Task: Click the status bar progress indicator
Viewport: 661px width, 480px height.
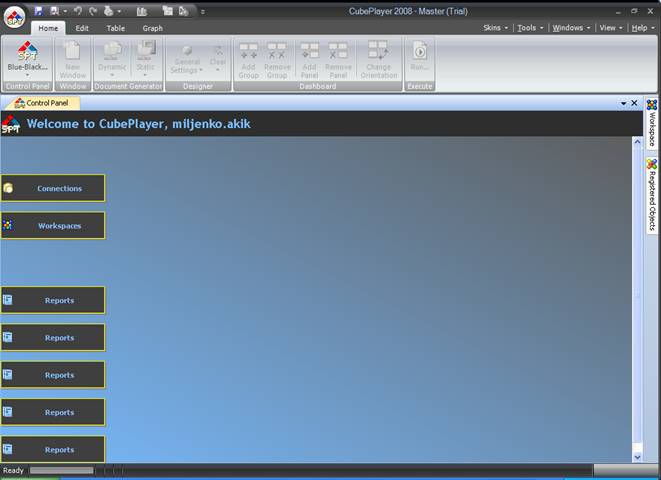Action: pyautogui.click(x=62, y=470)
